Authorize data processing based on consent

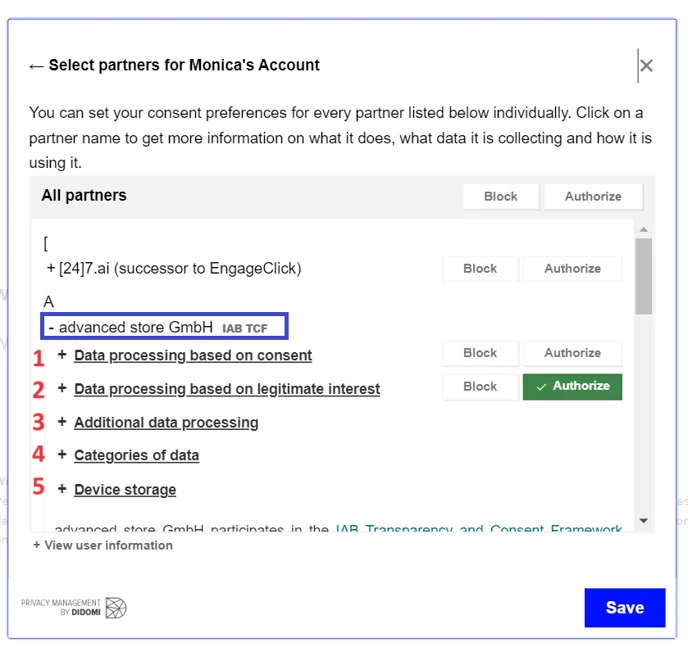[572, 353]
